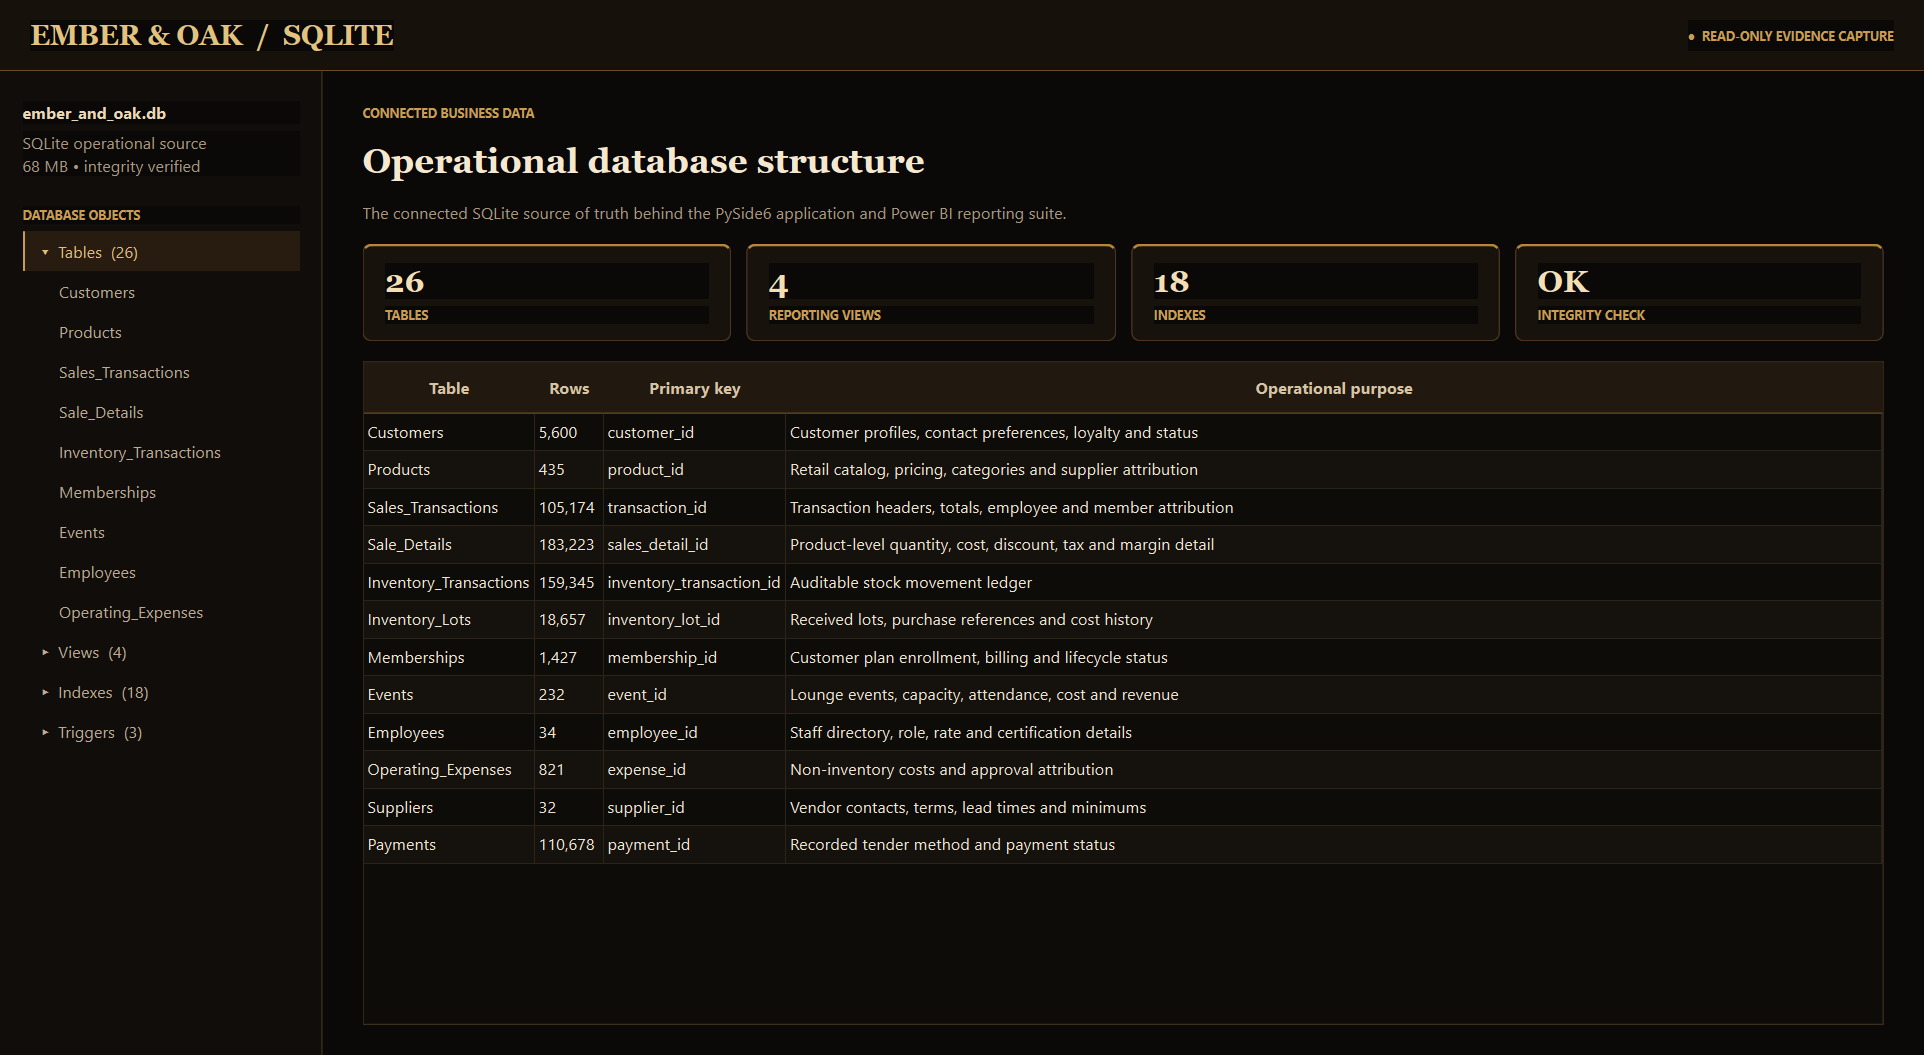Expand the Views (4) node arrow

point(45,652)
